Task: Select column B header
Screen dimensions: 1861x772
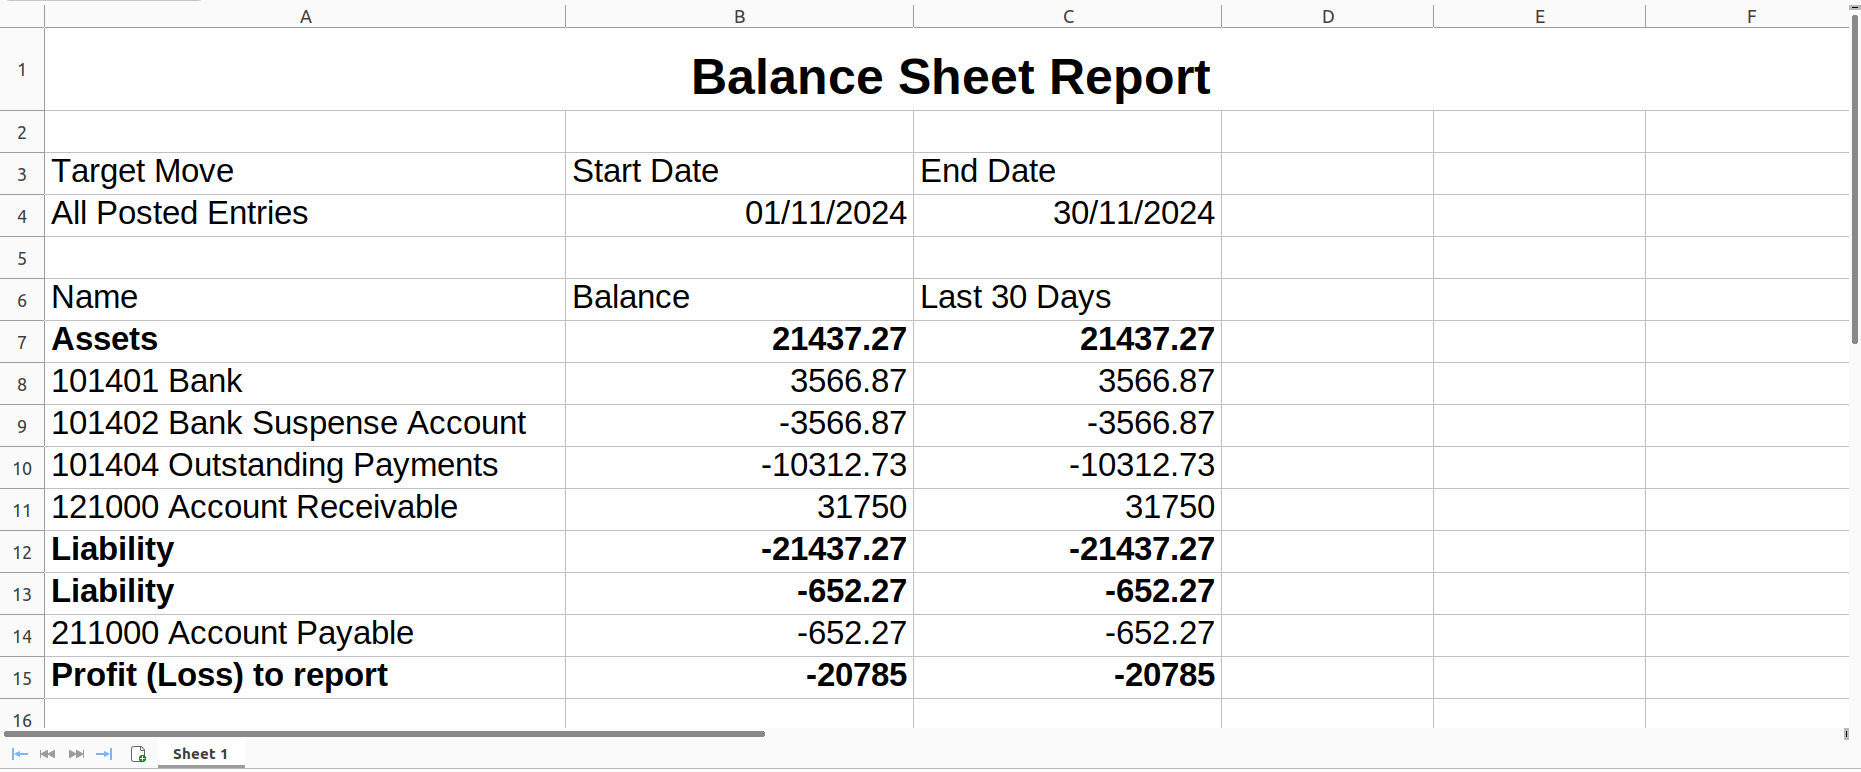Action: coord(739,16)
